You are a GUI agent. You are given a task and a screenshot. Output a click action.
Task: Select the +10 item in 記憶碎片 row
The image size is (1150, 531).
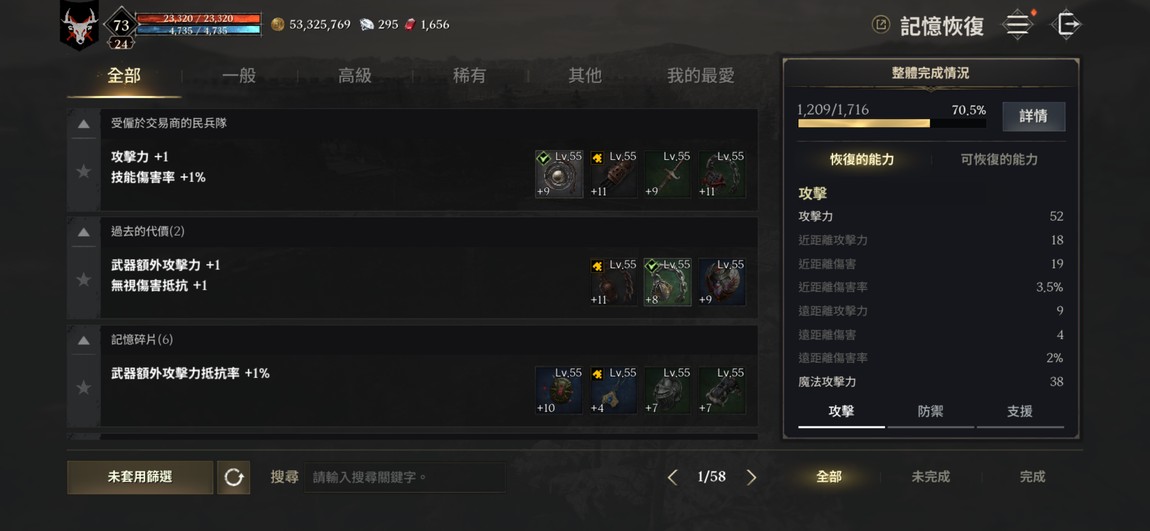click(x=559, y=390)
